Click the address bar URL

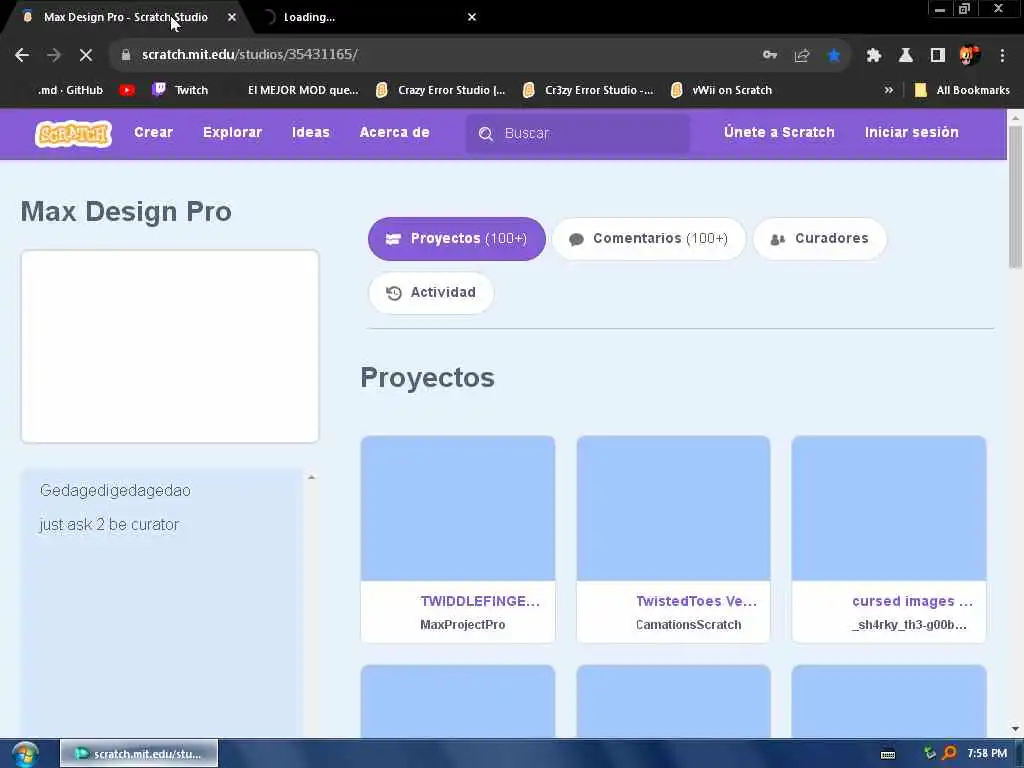[x=249, y=55]
